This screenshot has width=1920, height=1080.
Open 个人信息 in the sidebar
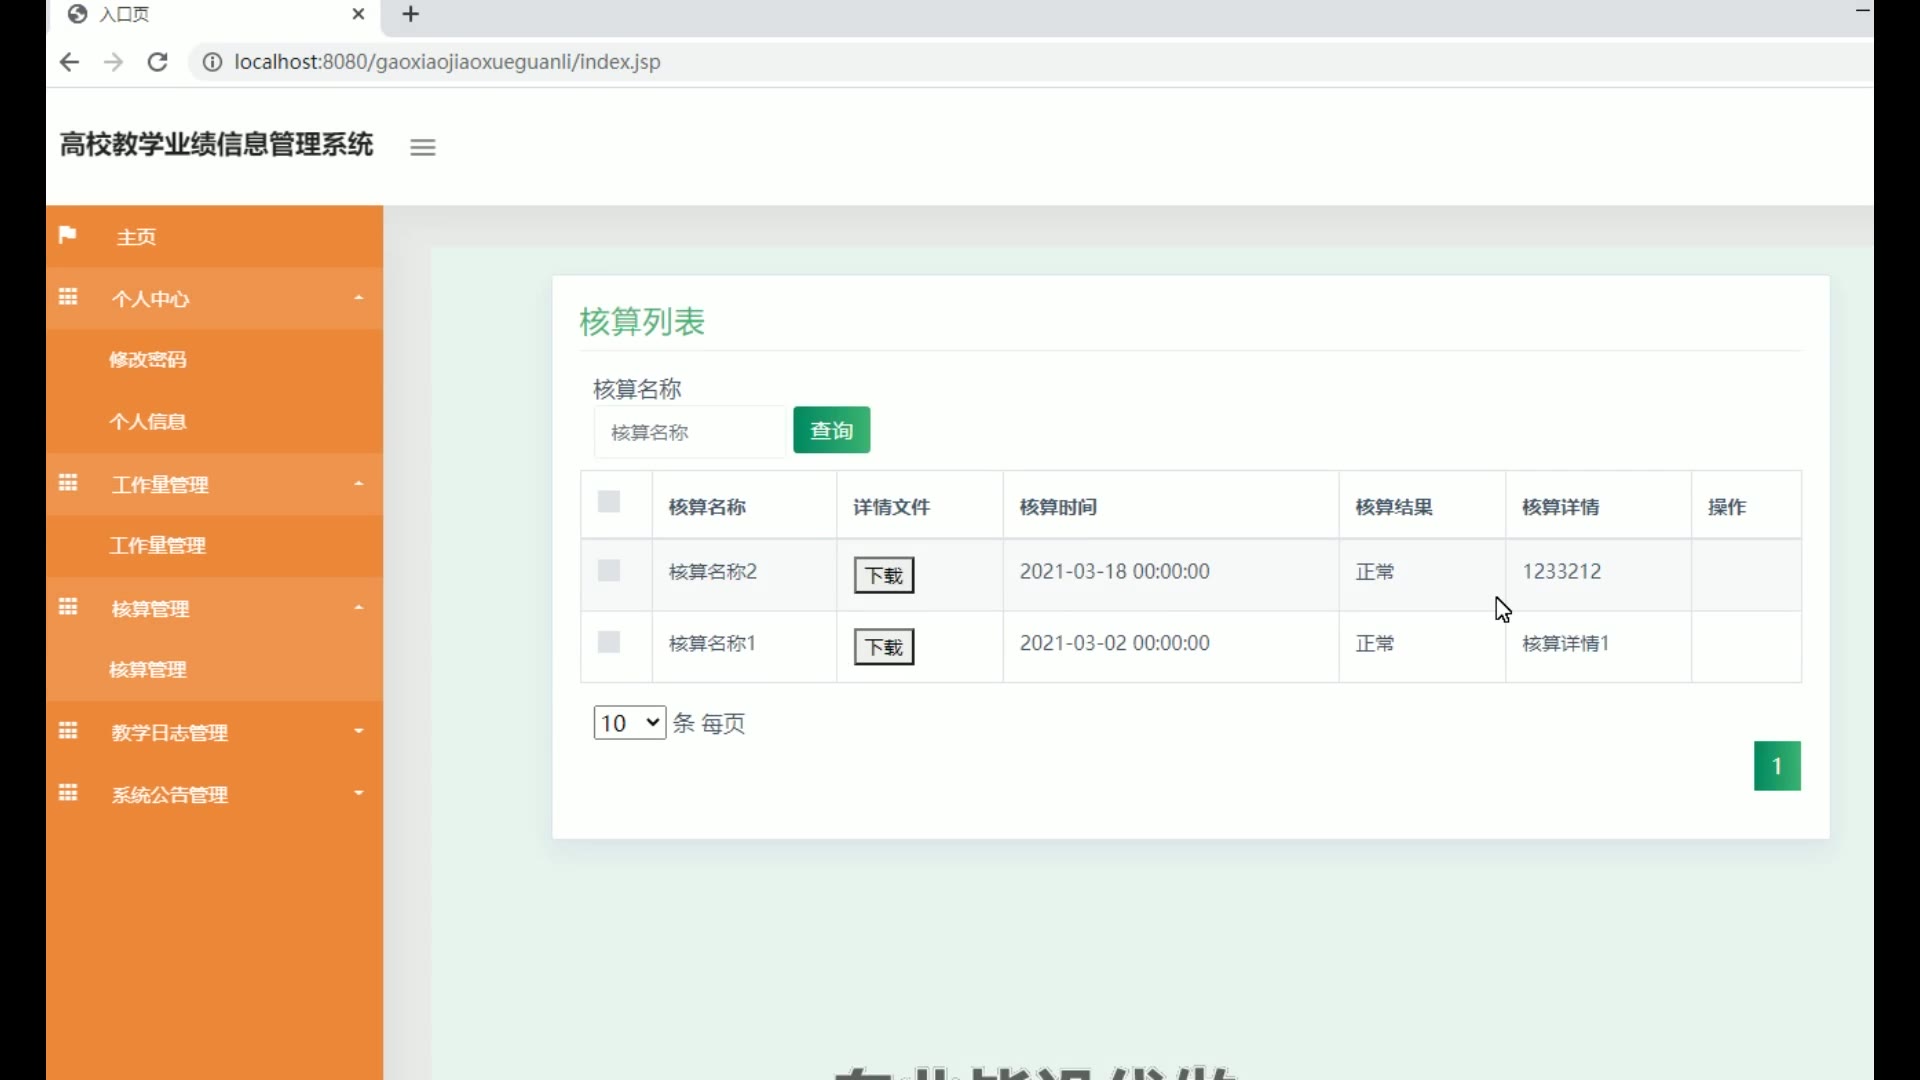click(148, 422)
